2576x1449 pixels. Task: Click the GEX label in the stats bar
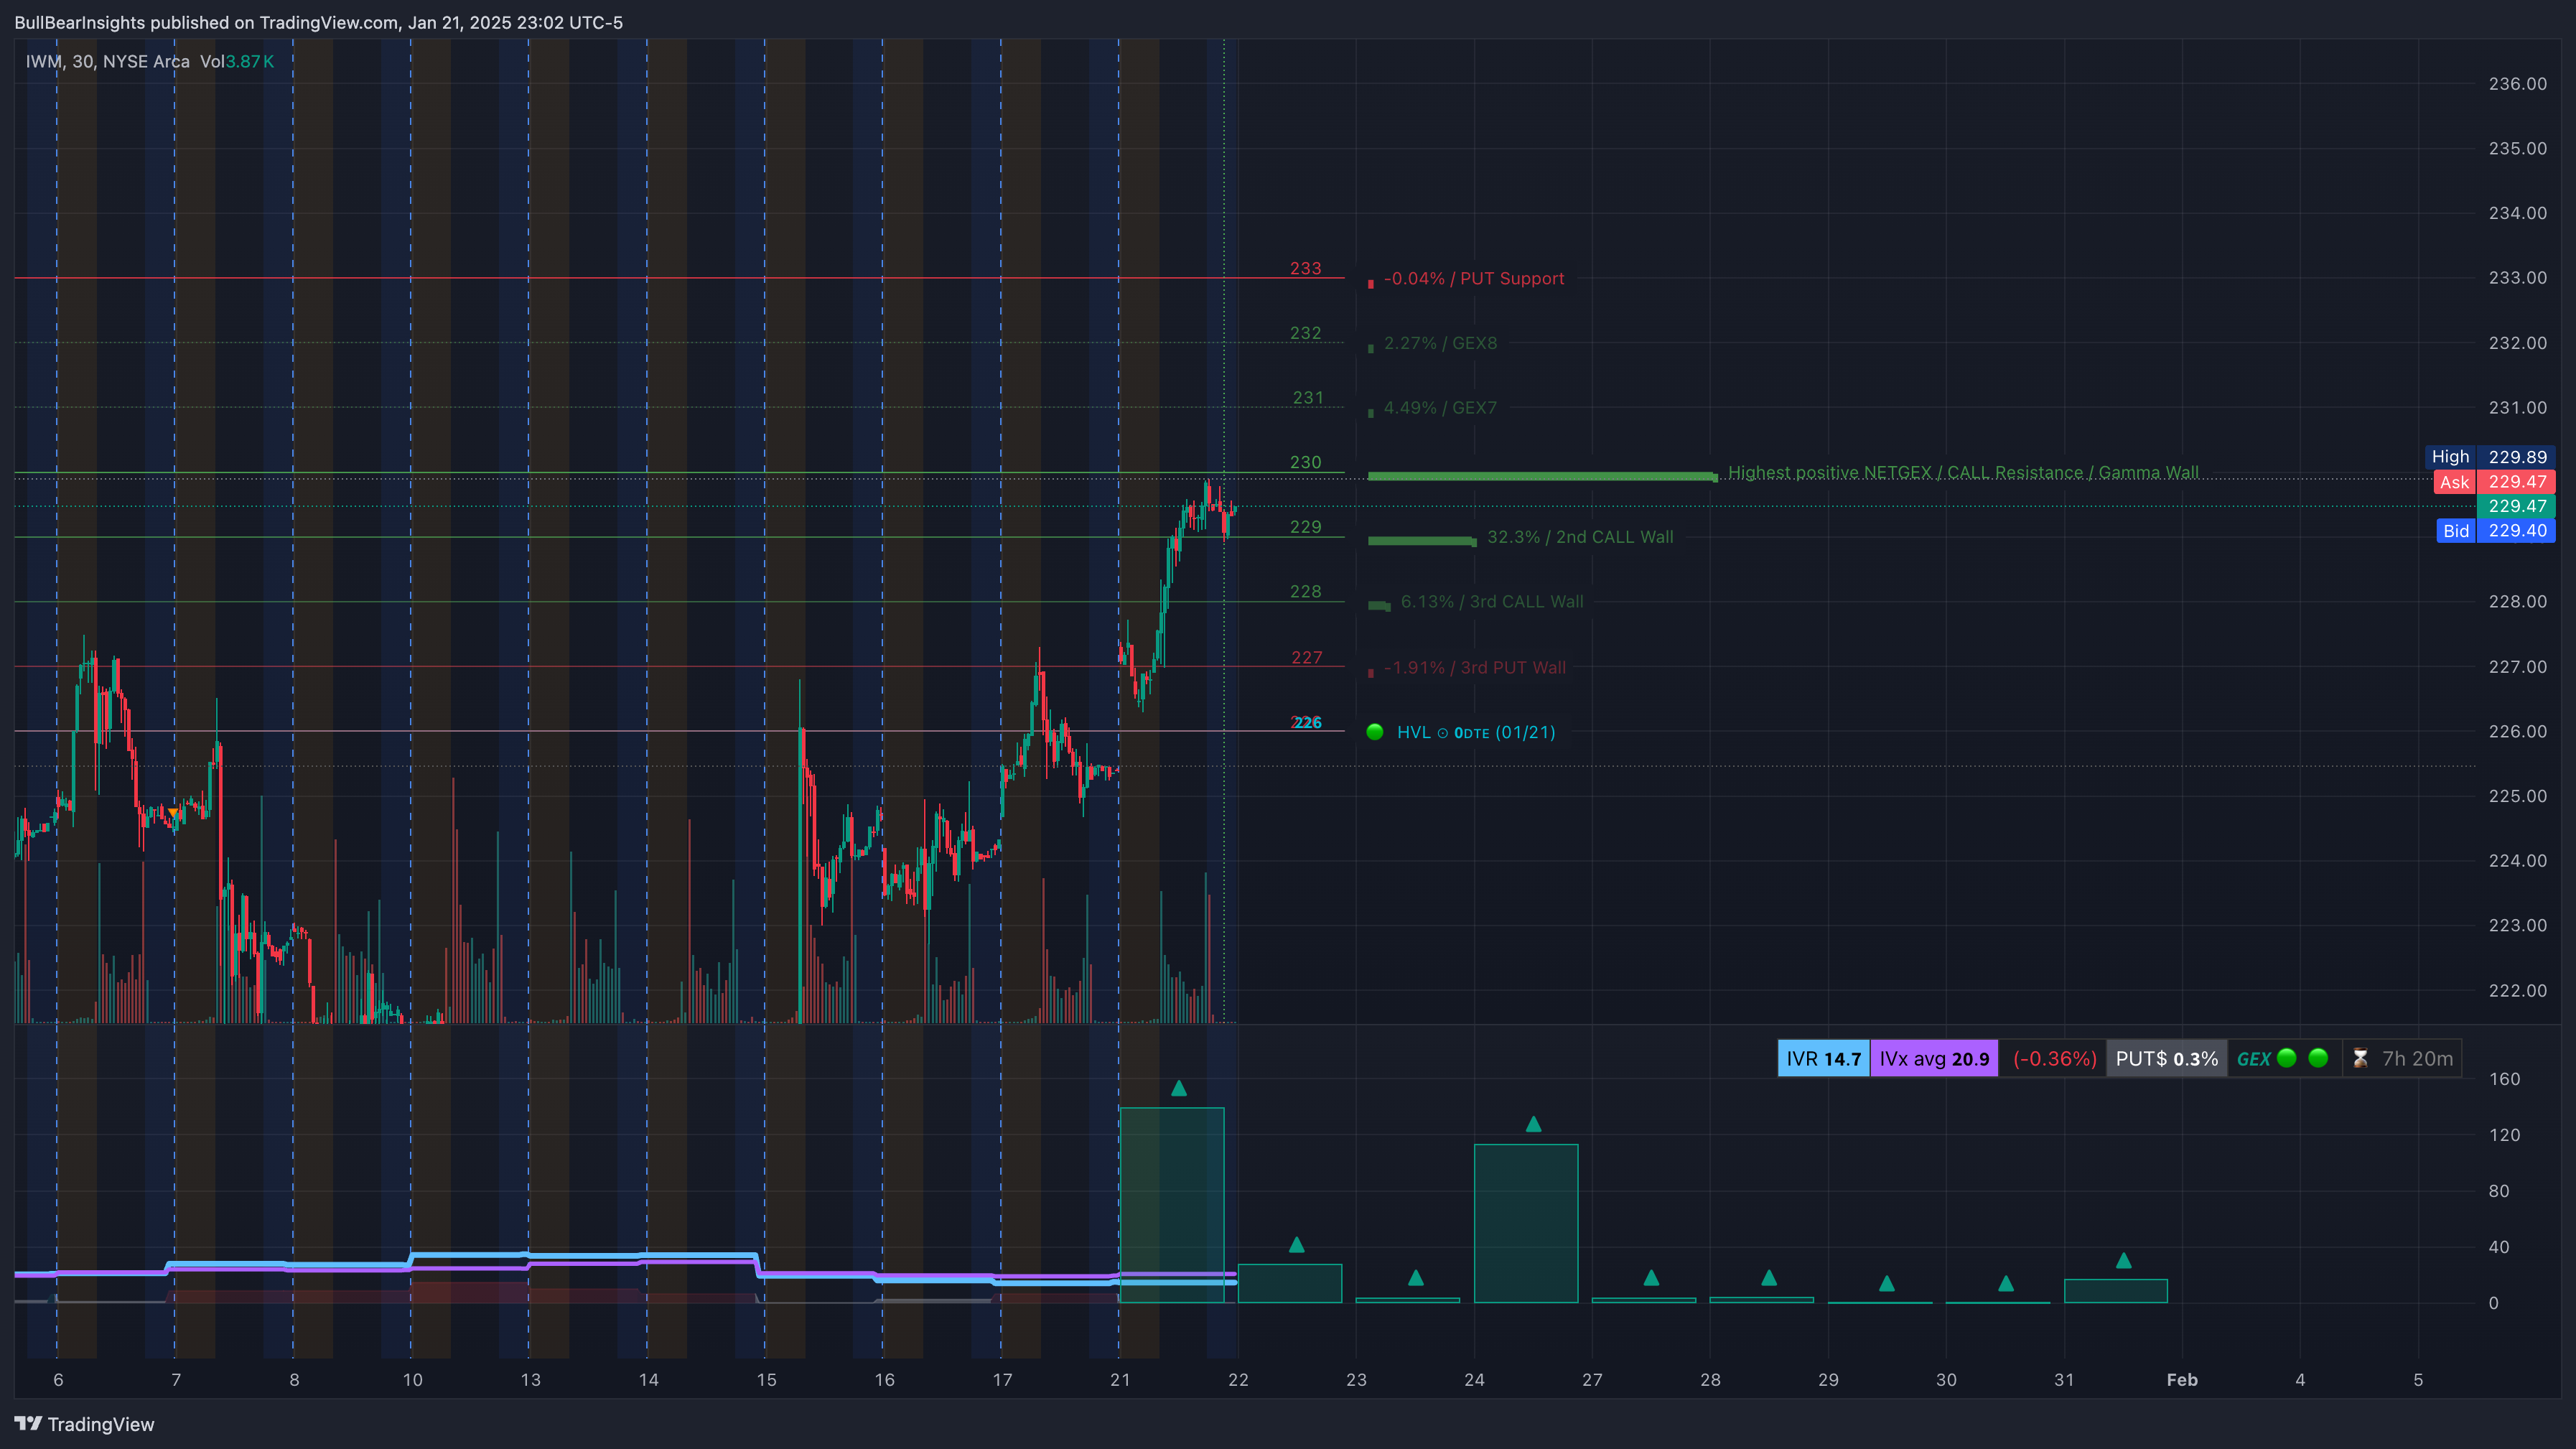pos(2253,1059)
